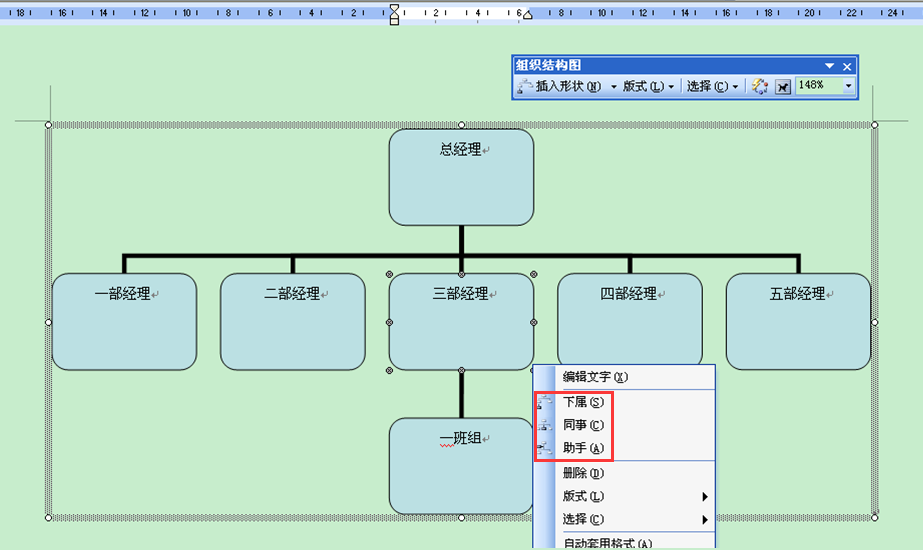Select the 一部经理 shape
The height and width of the screenshot is (550, 923).
124,322
